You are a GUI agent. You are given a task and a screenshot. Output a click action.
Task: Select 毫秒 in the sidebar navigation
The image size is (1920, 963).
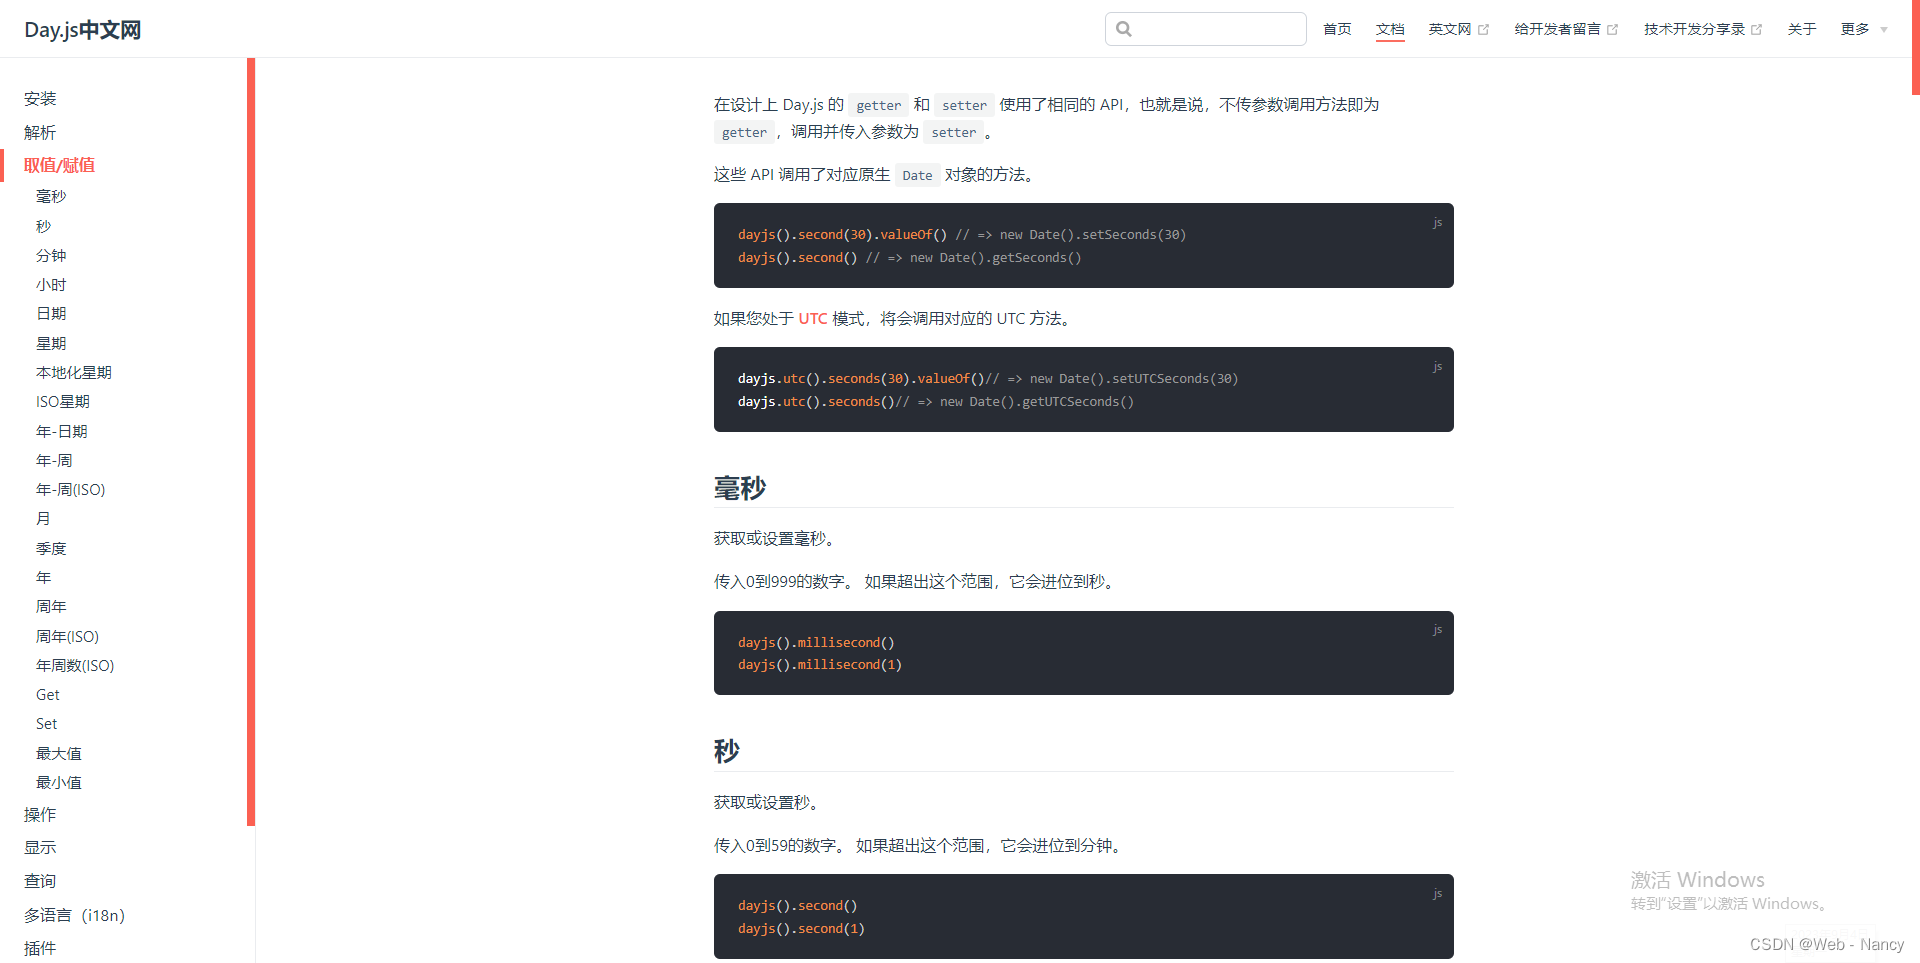[51, 196]
